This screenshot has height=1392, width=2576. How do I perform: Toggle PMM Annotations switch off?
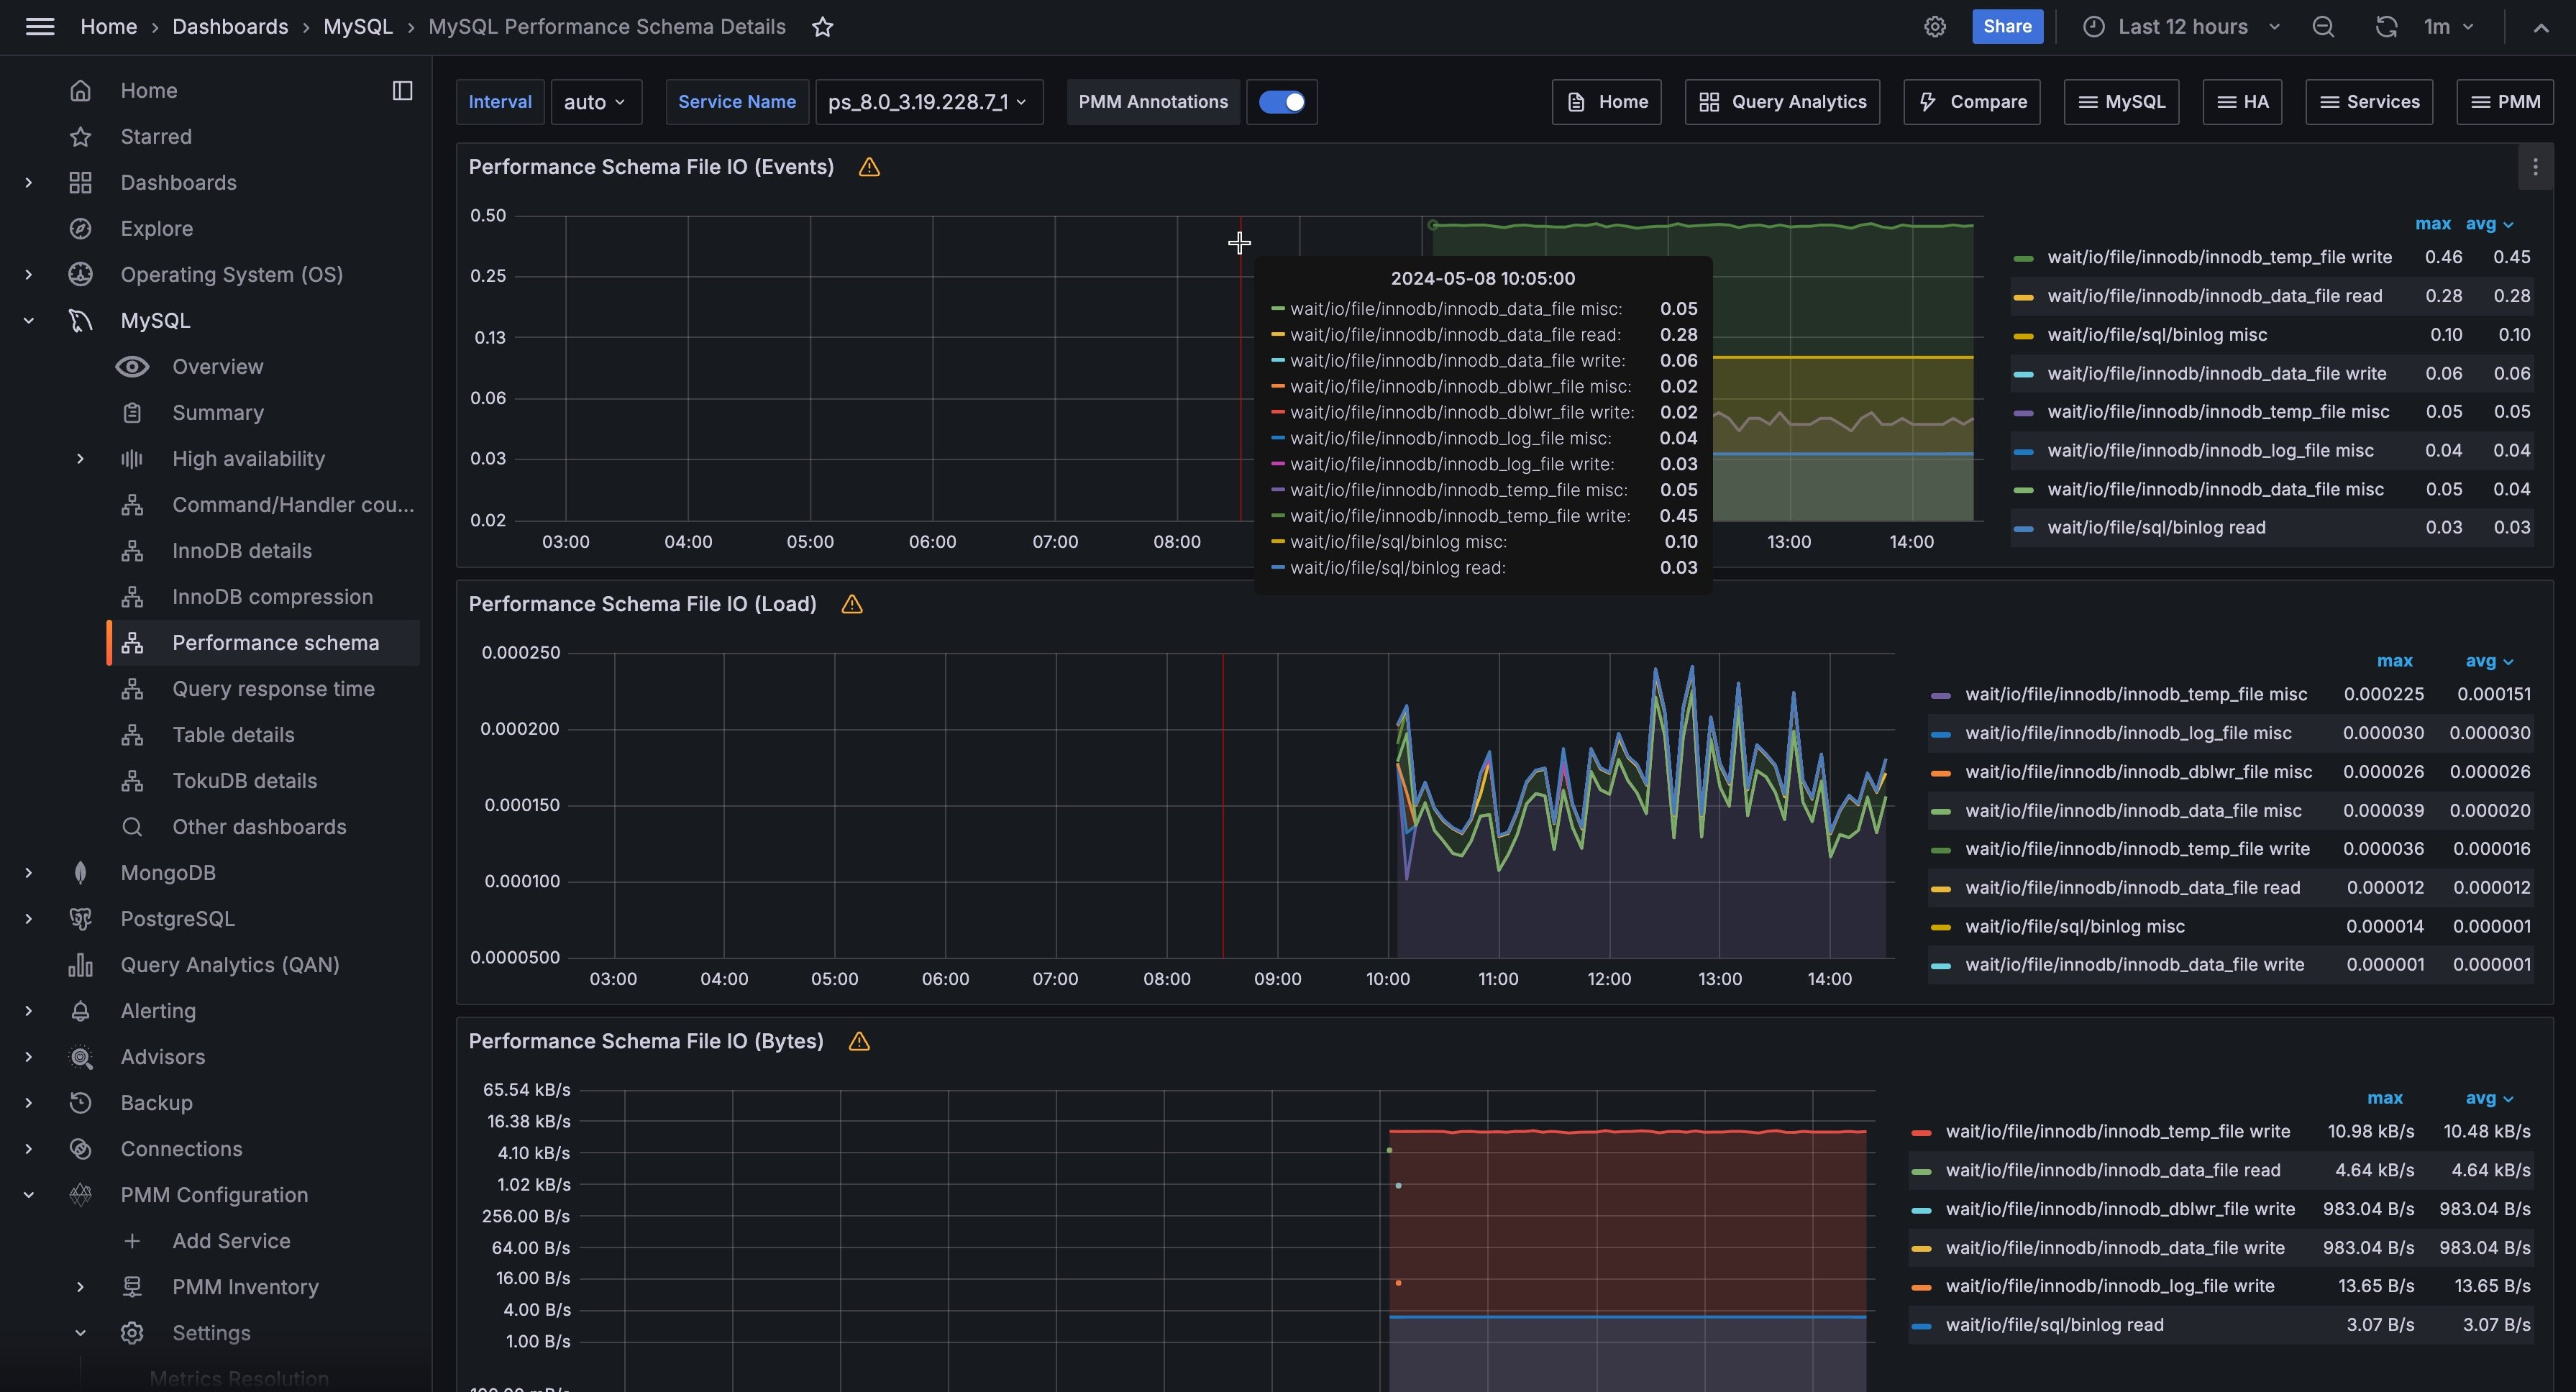click(x=1281, y=102)
